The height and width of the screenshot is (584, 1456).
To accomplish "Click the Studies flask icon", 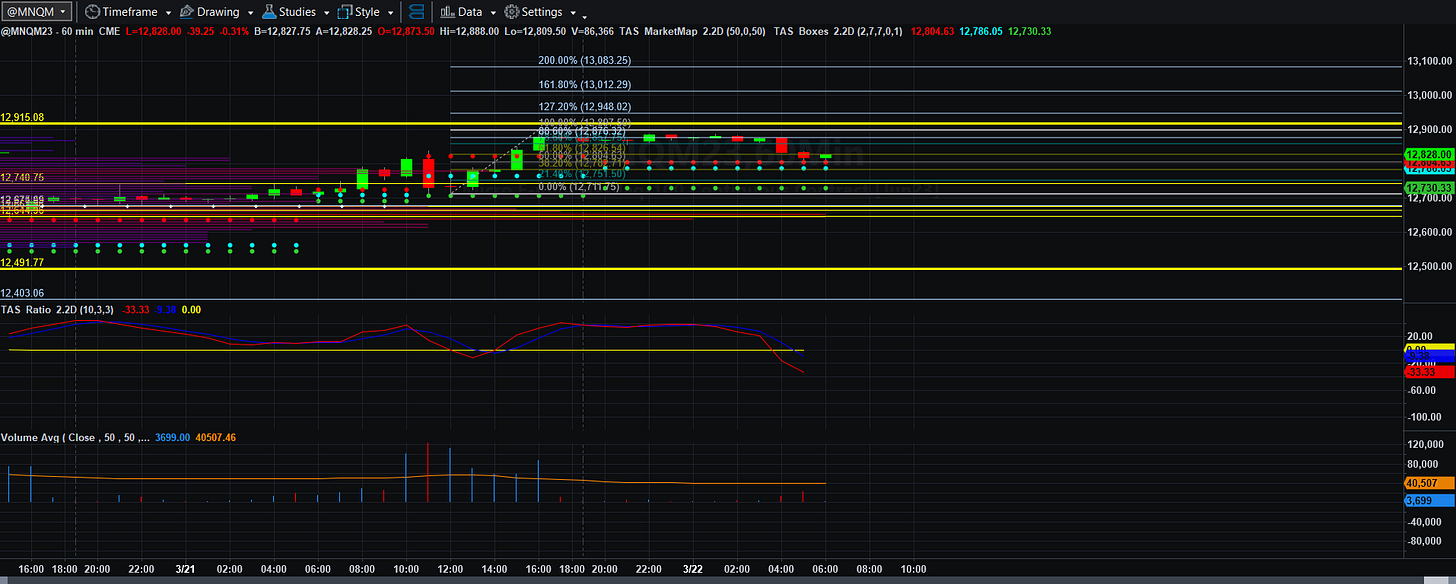I will click(x=269, y=12).
